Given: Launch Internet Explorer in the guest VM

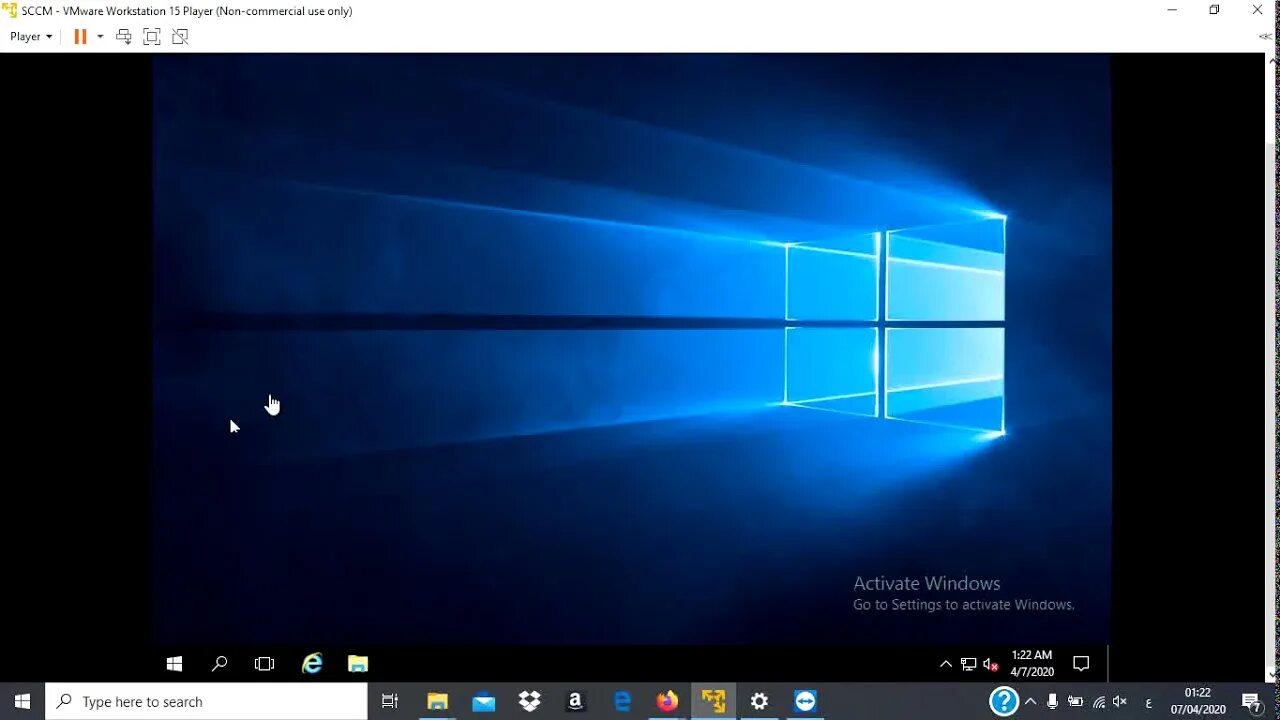Looking at the screenshot, I should point(312,663).
